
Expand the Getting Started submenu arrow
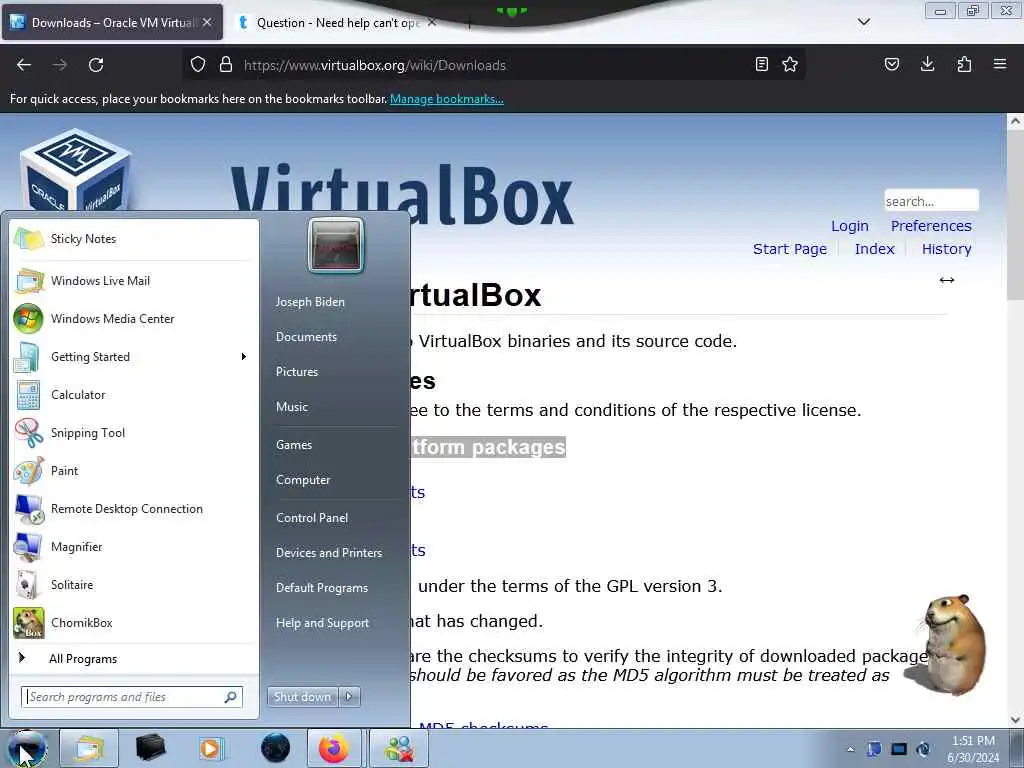tap(244, 357)
